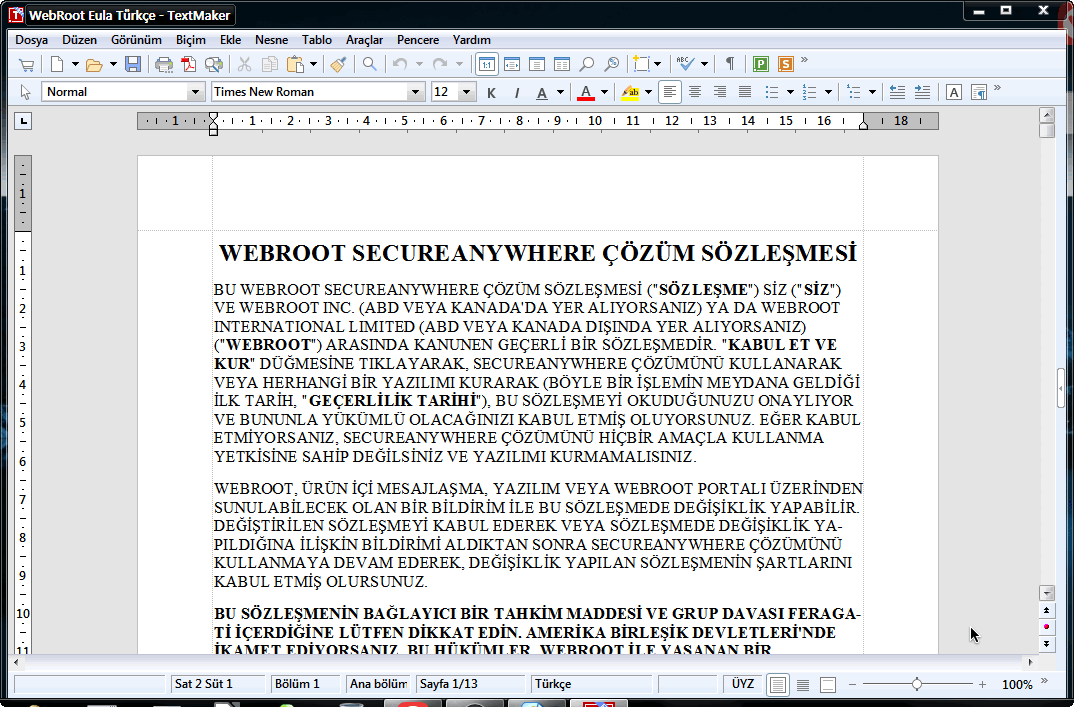Click the Undo arrow icon
1074x707 pixels.
[400, 64]
